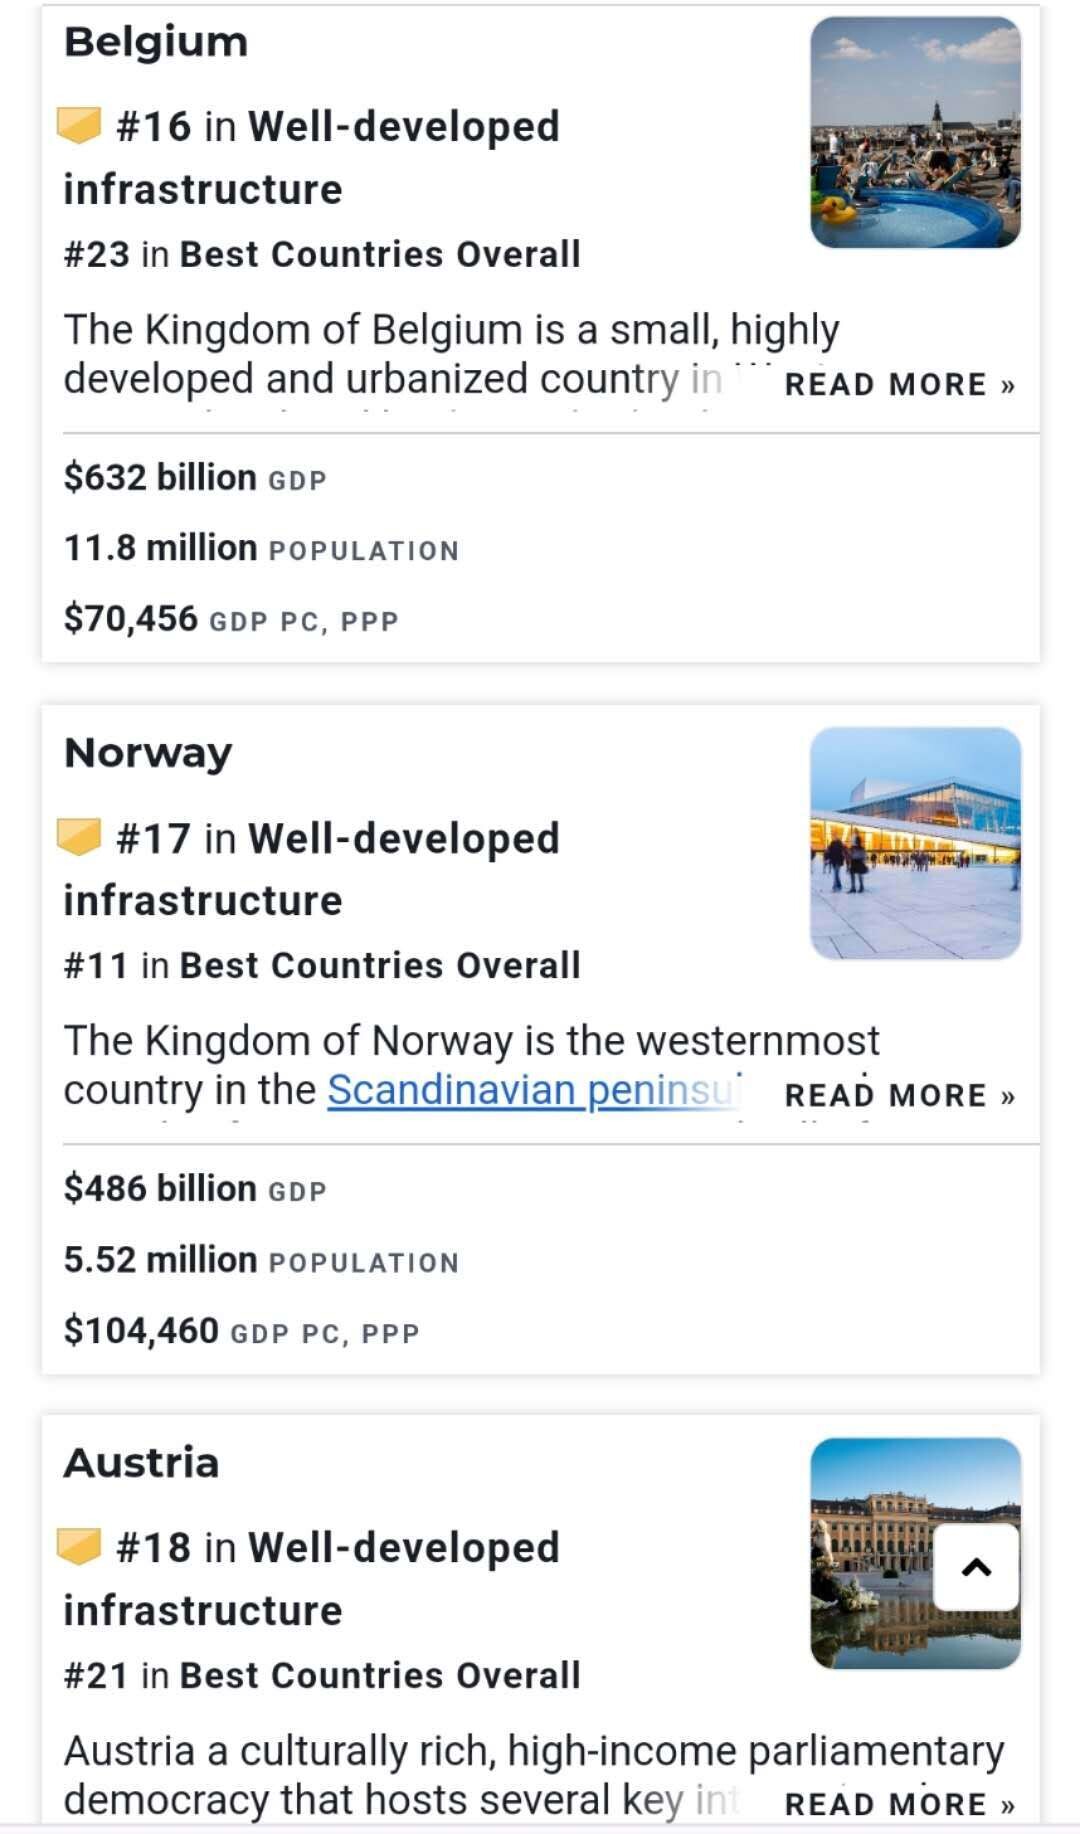Click the Norway gold badge icon
Screen dimensions: 1080x1834
(79, 837)
